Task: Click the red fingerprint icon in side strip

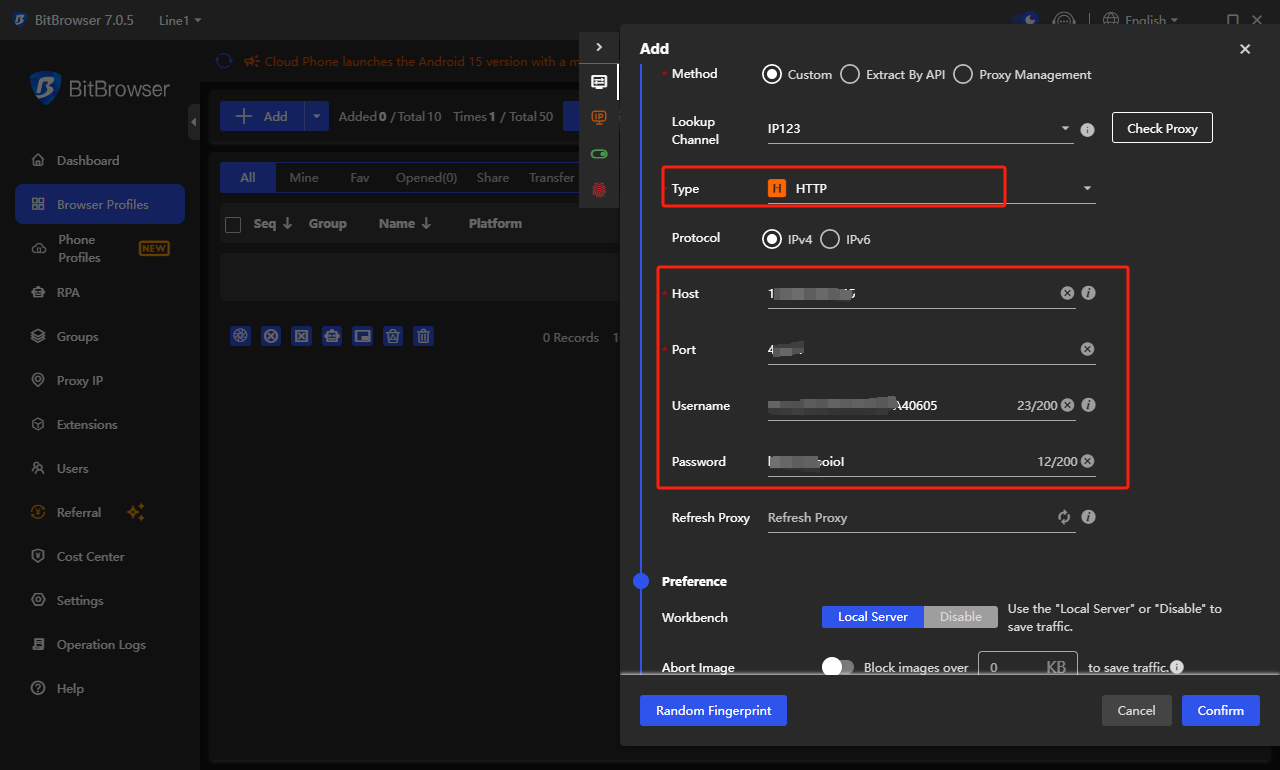Action: coord(599,189)
